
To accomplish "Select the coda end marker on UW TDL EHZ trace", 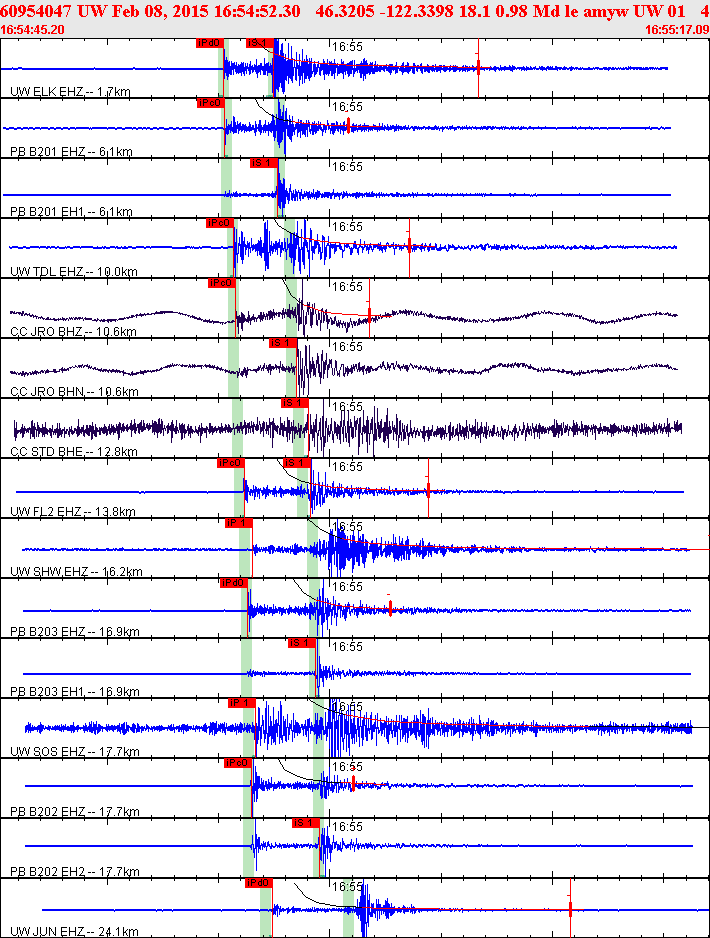I will pos(409,245).
